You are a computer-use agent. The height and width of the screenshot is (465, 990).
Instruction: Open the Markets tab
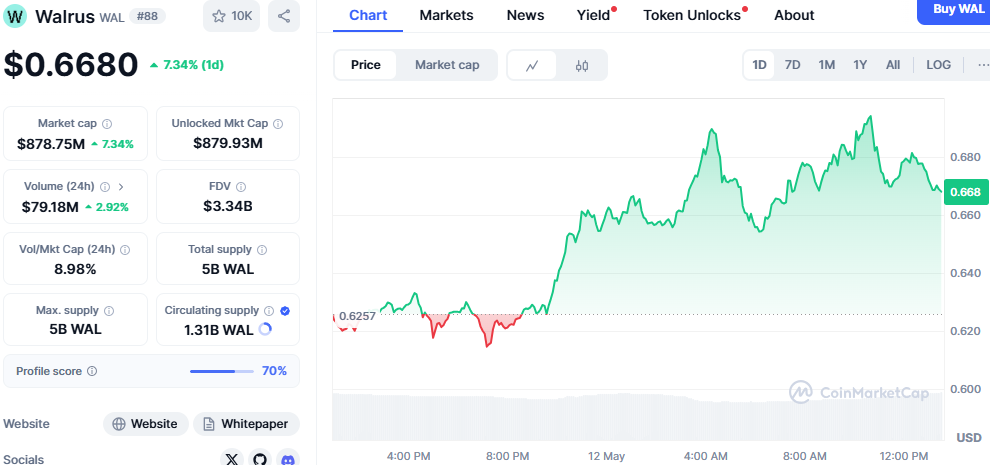point(446,15)
